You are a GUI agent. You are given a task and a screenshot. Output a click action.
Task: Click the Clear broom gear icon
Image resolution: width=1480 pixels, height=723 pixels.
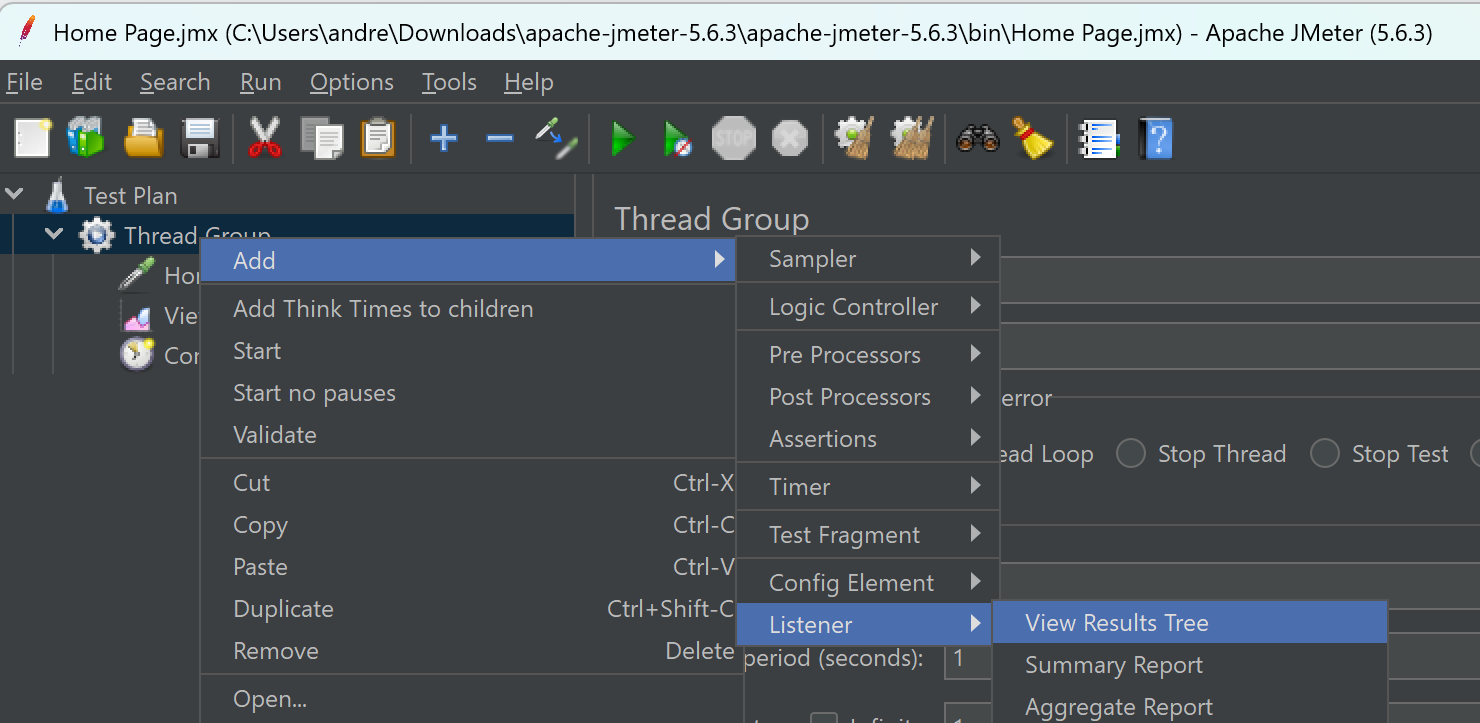coord(855,138)
